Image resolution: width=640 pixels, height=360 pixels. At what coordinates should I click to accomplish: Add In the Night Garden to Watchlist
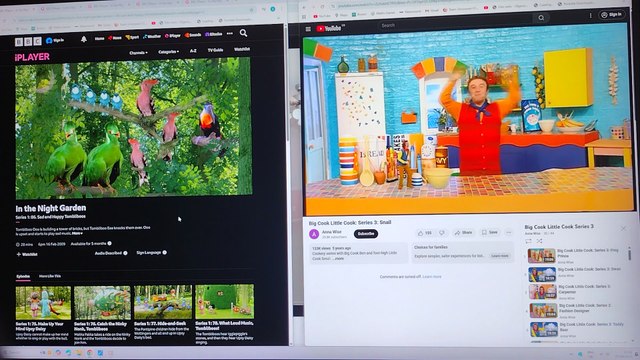click(x=27, y=254)
